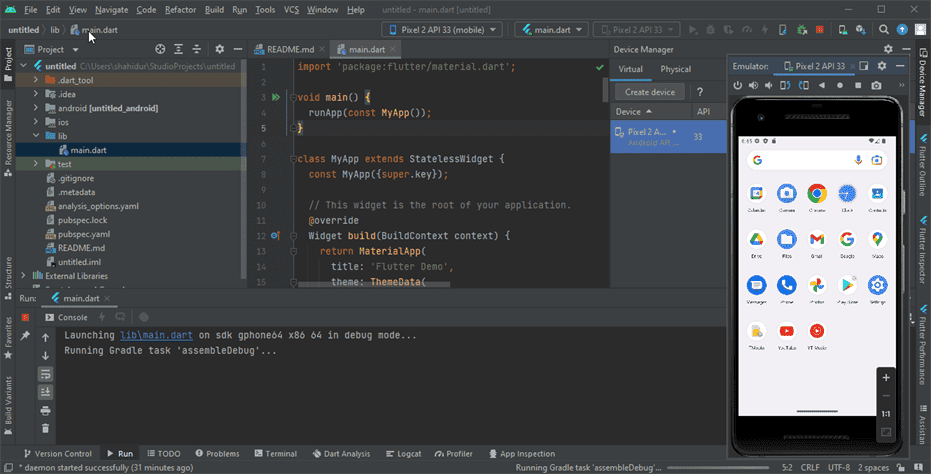
Task: Toggle soft-wrap in the Run console
Action: point(45,373)
